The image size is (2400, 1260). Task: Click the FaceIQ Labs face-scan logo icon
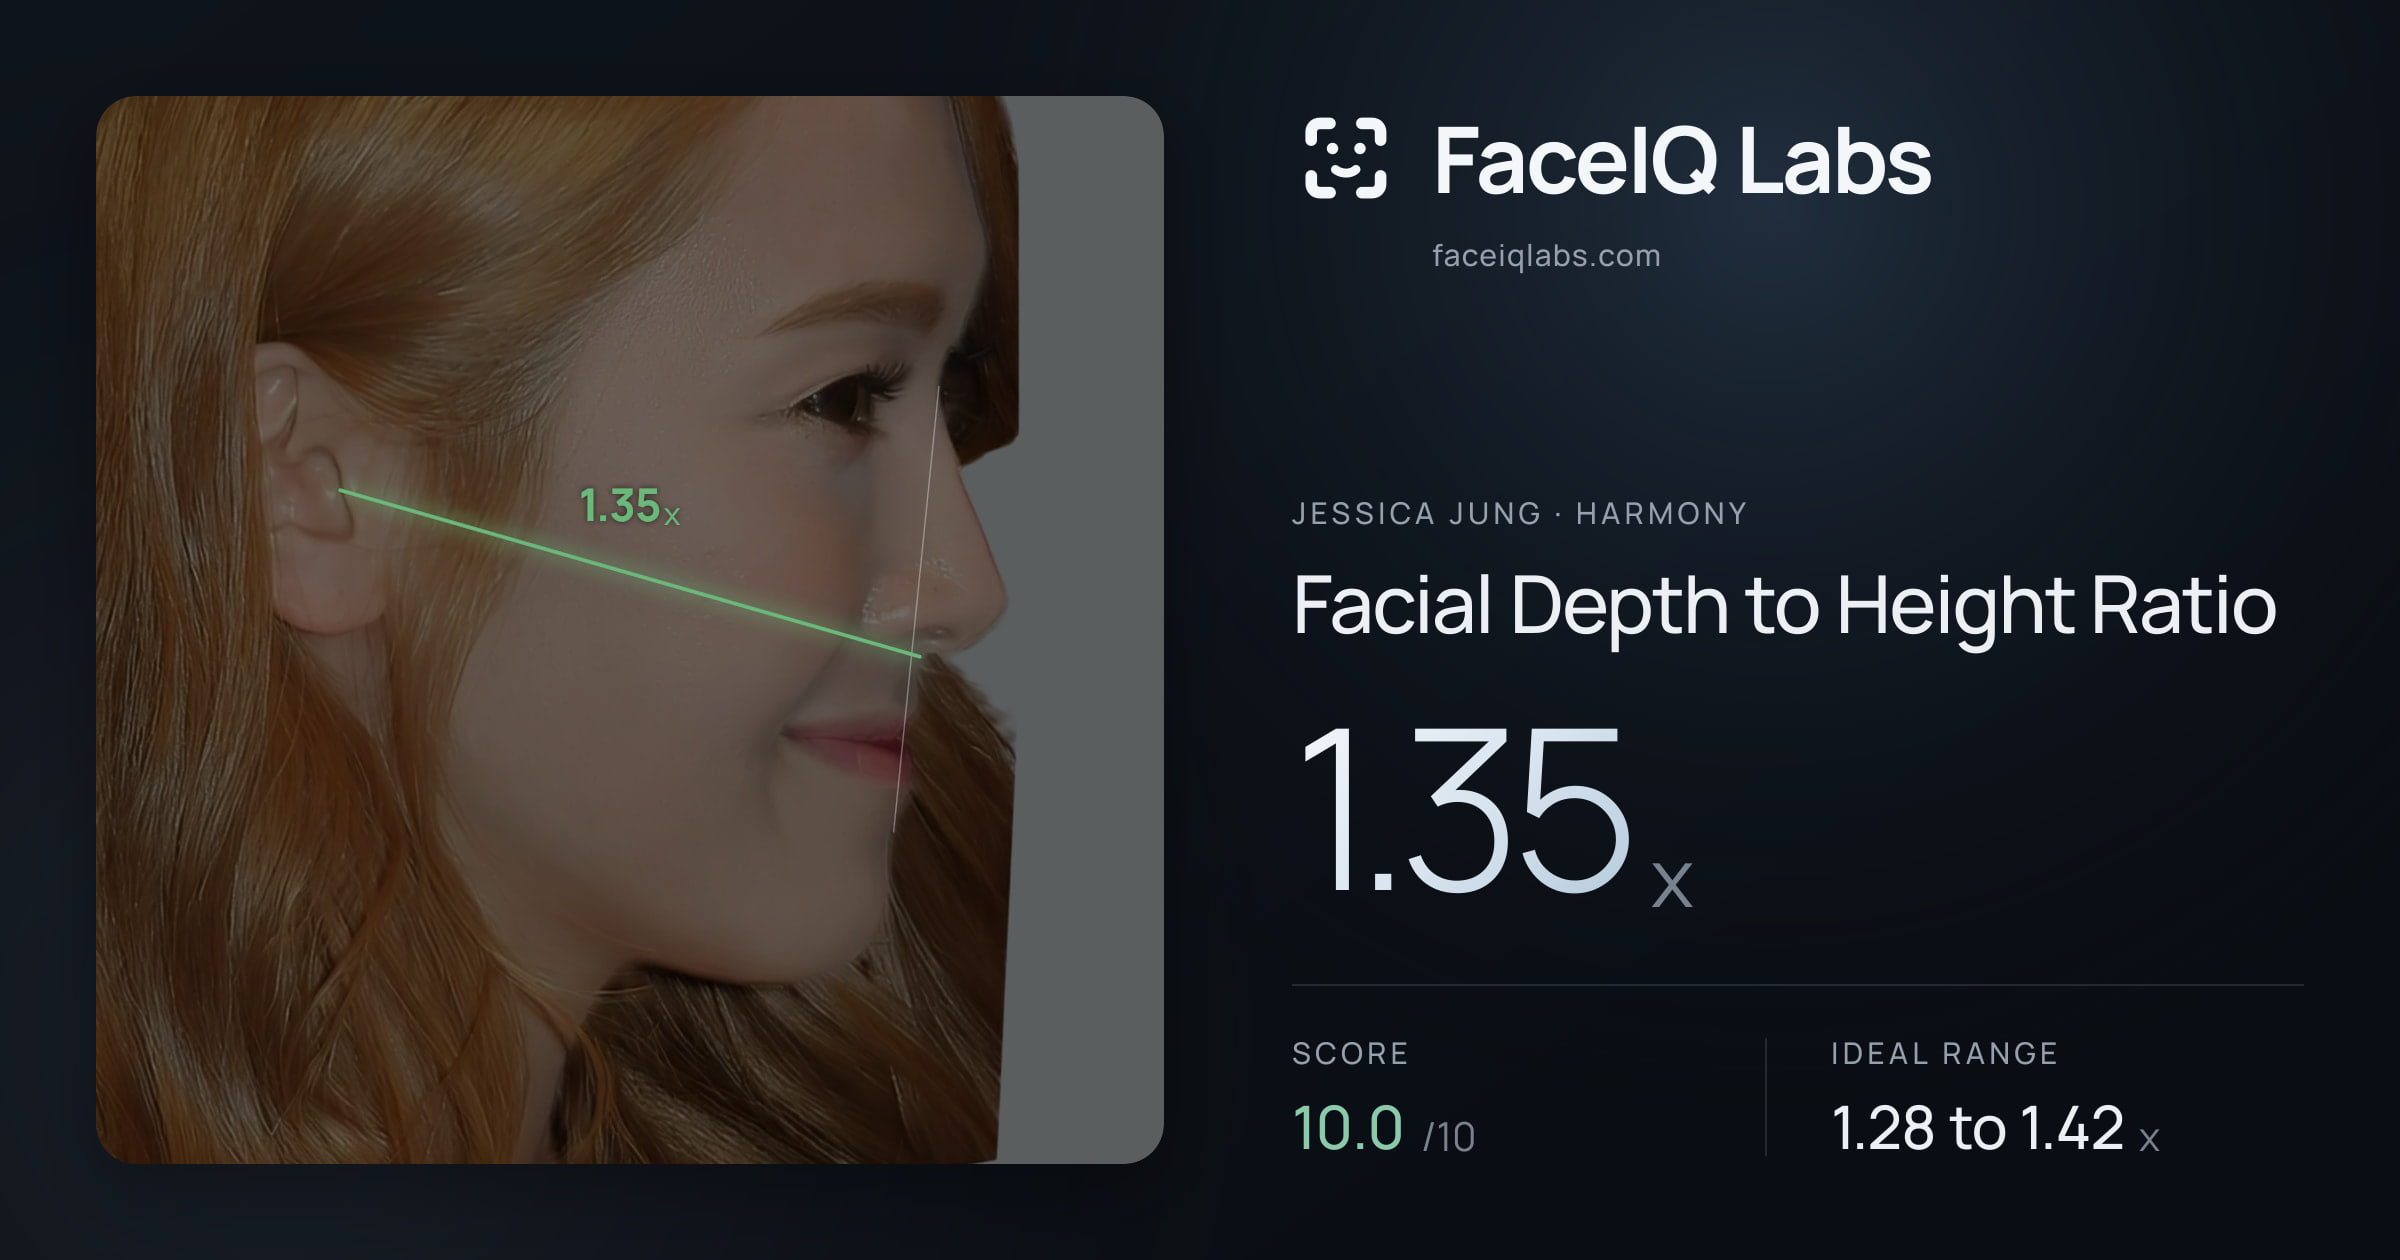click(1345, 158)
